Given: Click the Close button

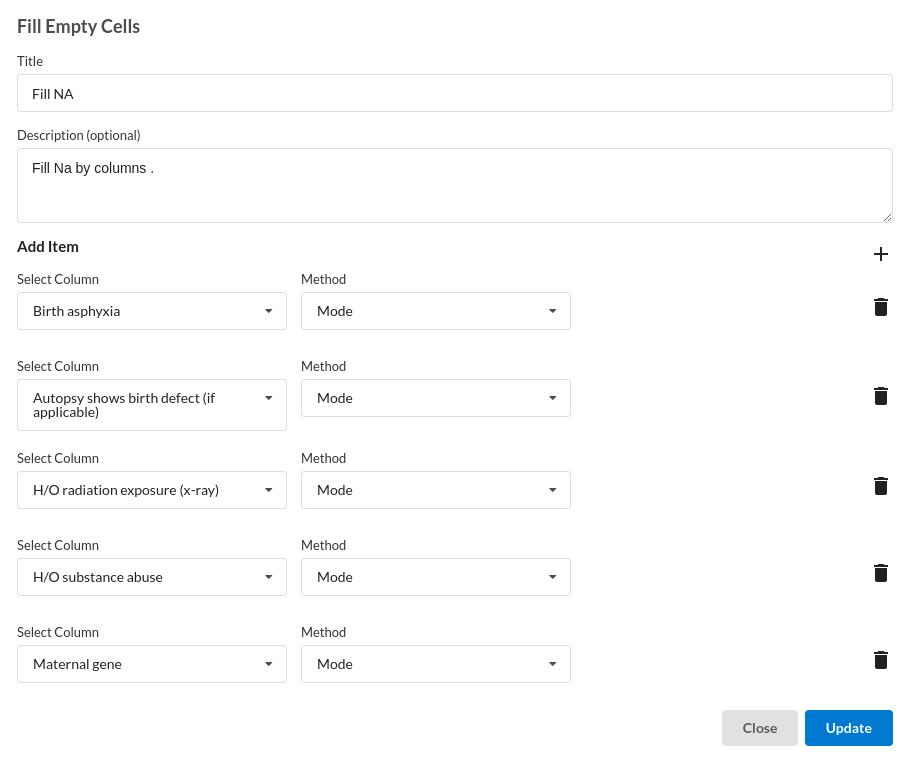Looking at the screenshot, I should tap(759, 728).
